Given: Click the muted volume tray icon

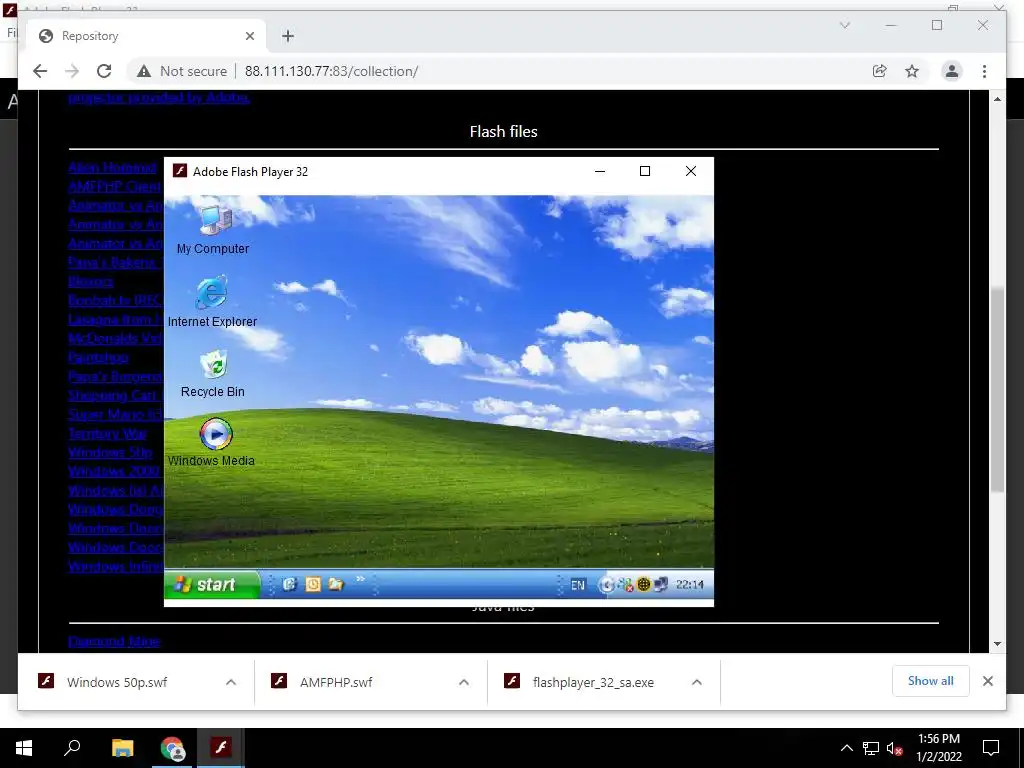Looking at the screenshot, I should [895, 748].
